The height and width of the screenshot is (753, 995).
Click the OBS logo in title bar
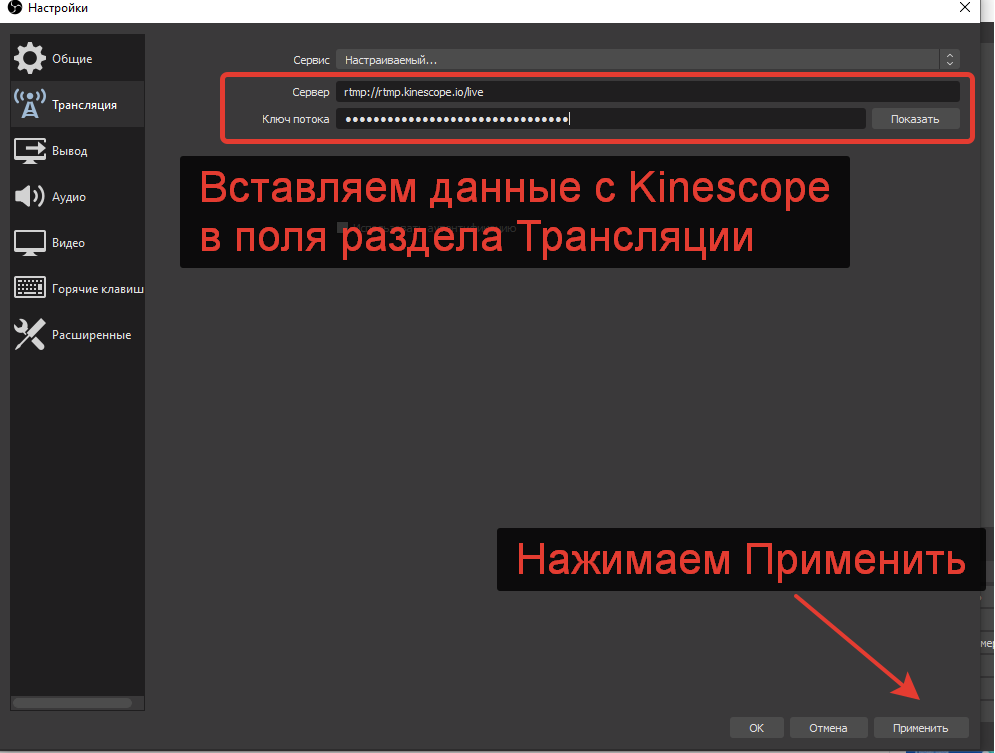(x=14, y=8)
